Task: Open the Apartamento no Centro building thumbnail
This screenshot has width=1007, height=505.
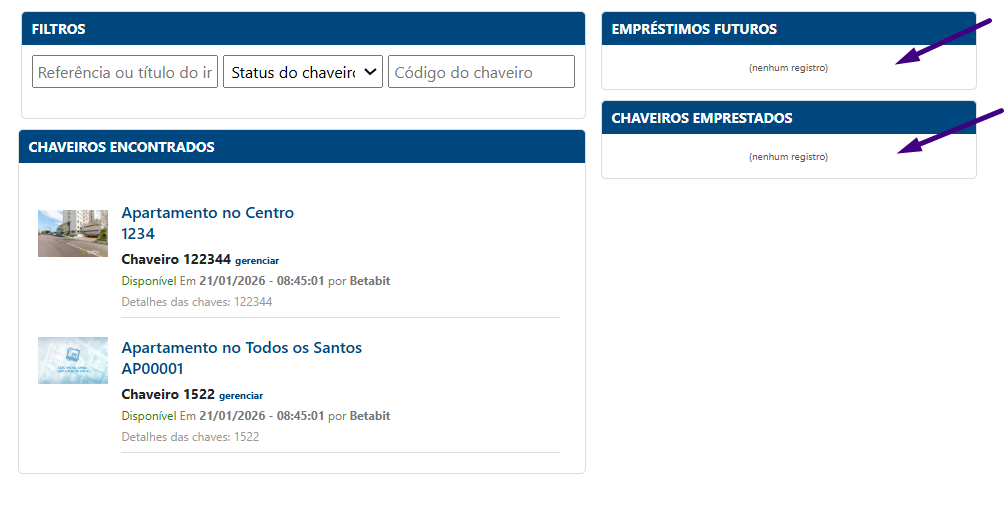Action: (73, 233)
